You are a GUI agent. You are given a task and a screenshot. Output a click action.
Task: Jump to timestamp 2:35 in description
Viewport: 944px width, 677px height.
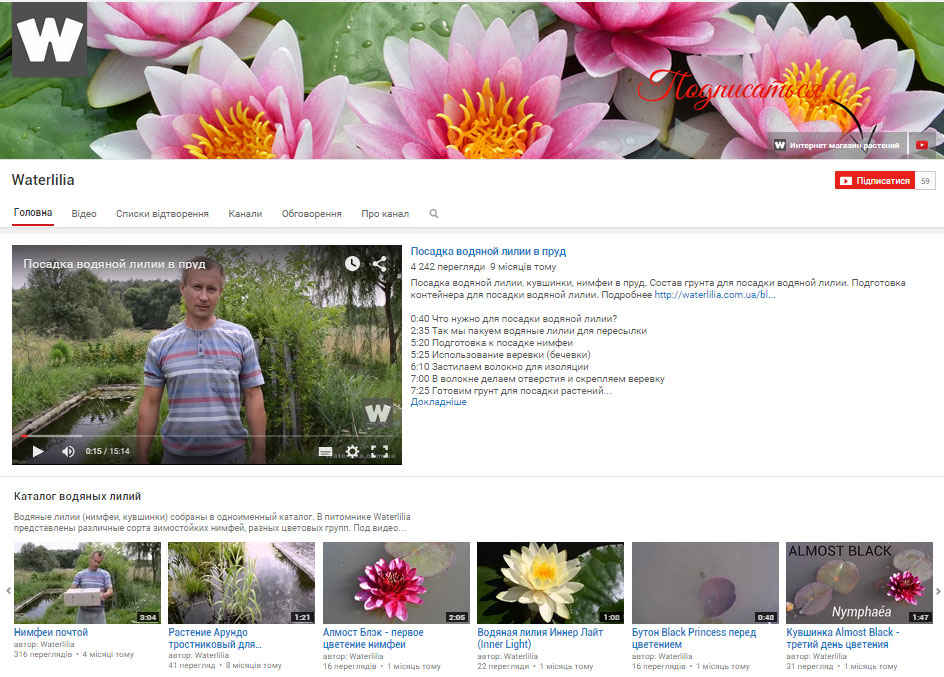420,331
